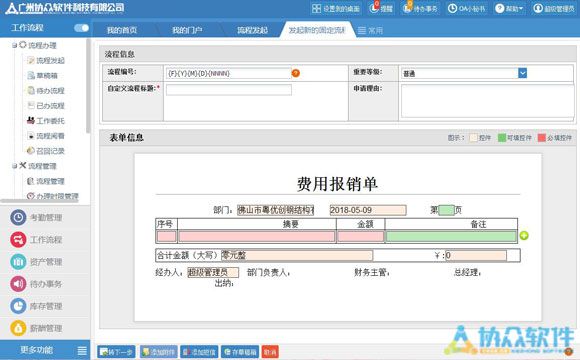Click the red 取消 button
The width and height of the screenshot is (580, 360).
coord(270,352)
